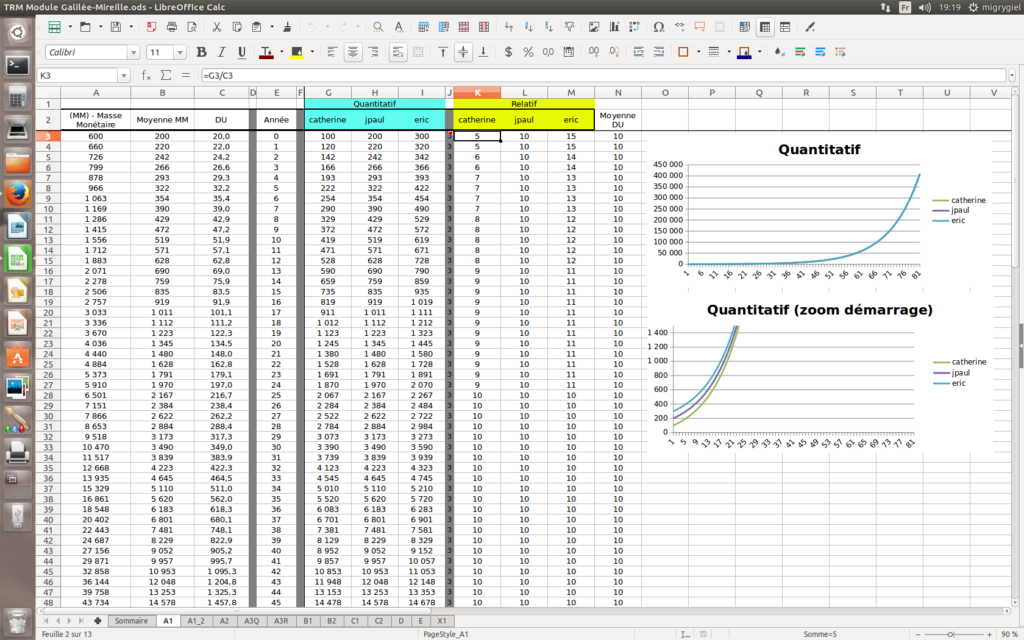Toggle Bold formatting
This screenshot has height=640, width=1024.
point(202,52)
